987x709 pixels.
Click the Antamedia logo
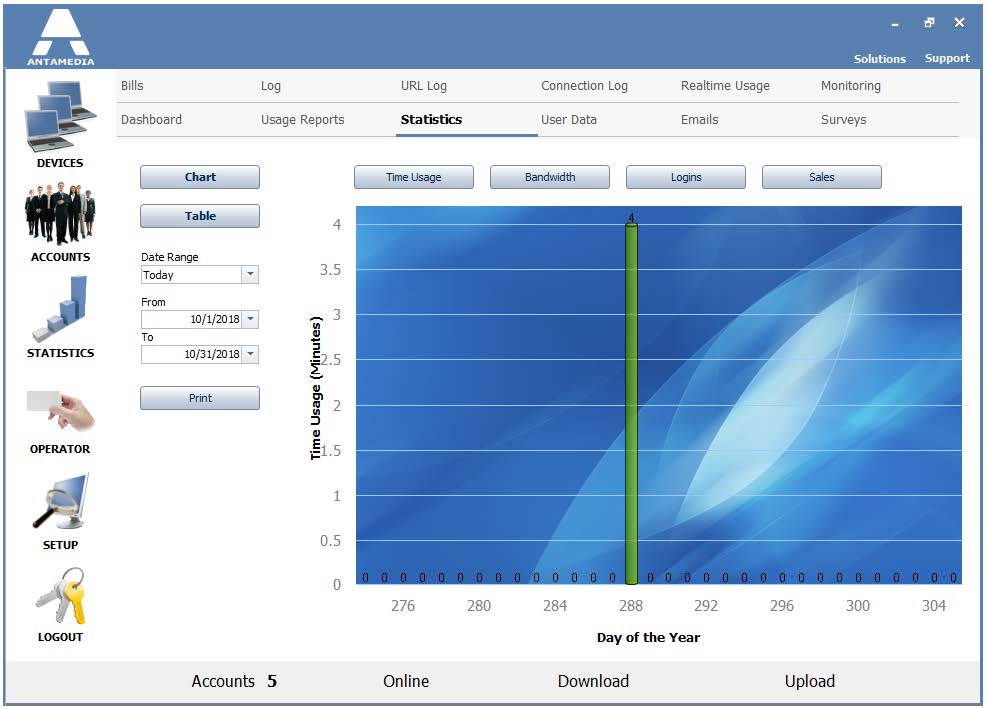pos(60,37)
